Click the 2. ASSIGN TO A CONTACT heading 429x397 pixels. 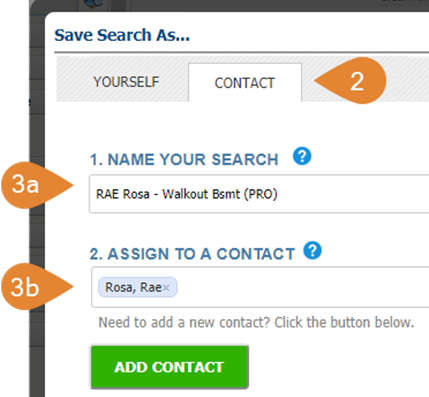point(192,254)
